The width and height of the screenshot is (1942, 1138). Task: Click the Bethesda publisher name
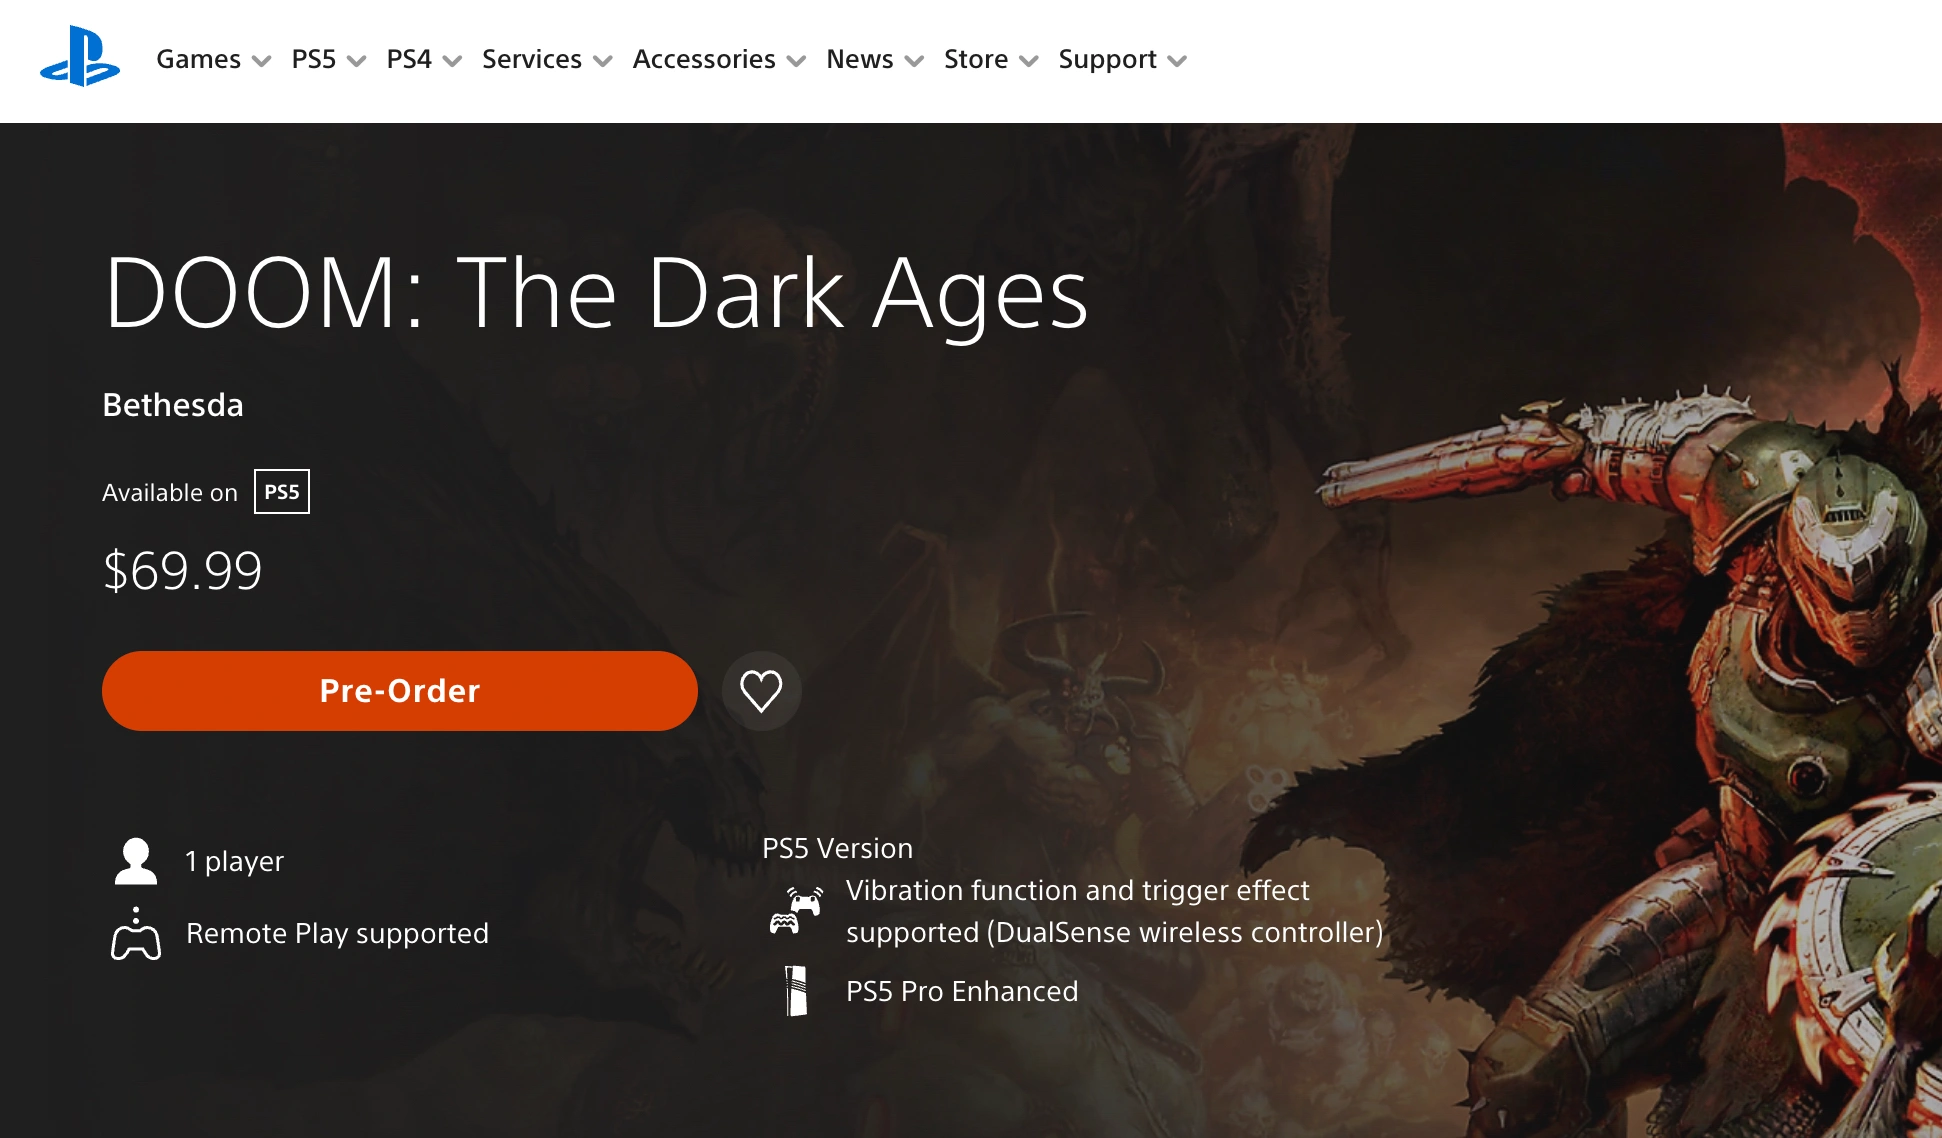[173, 405]
